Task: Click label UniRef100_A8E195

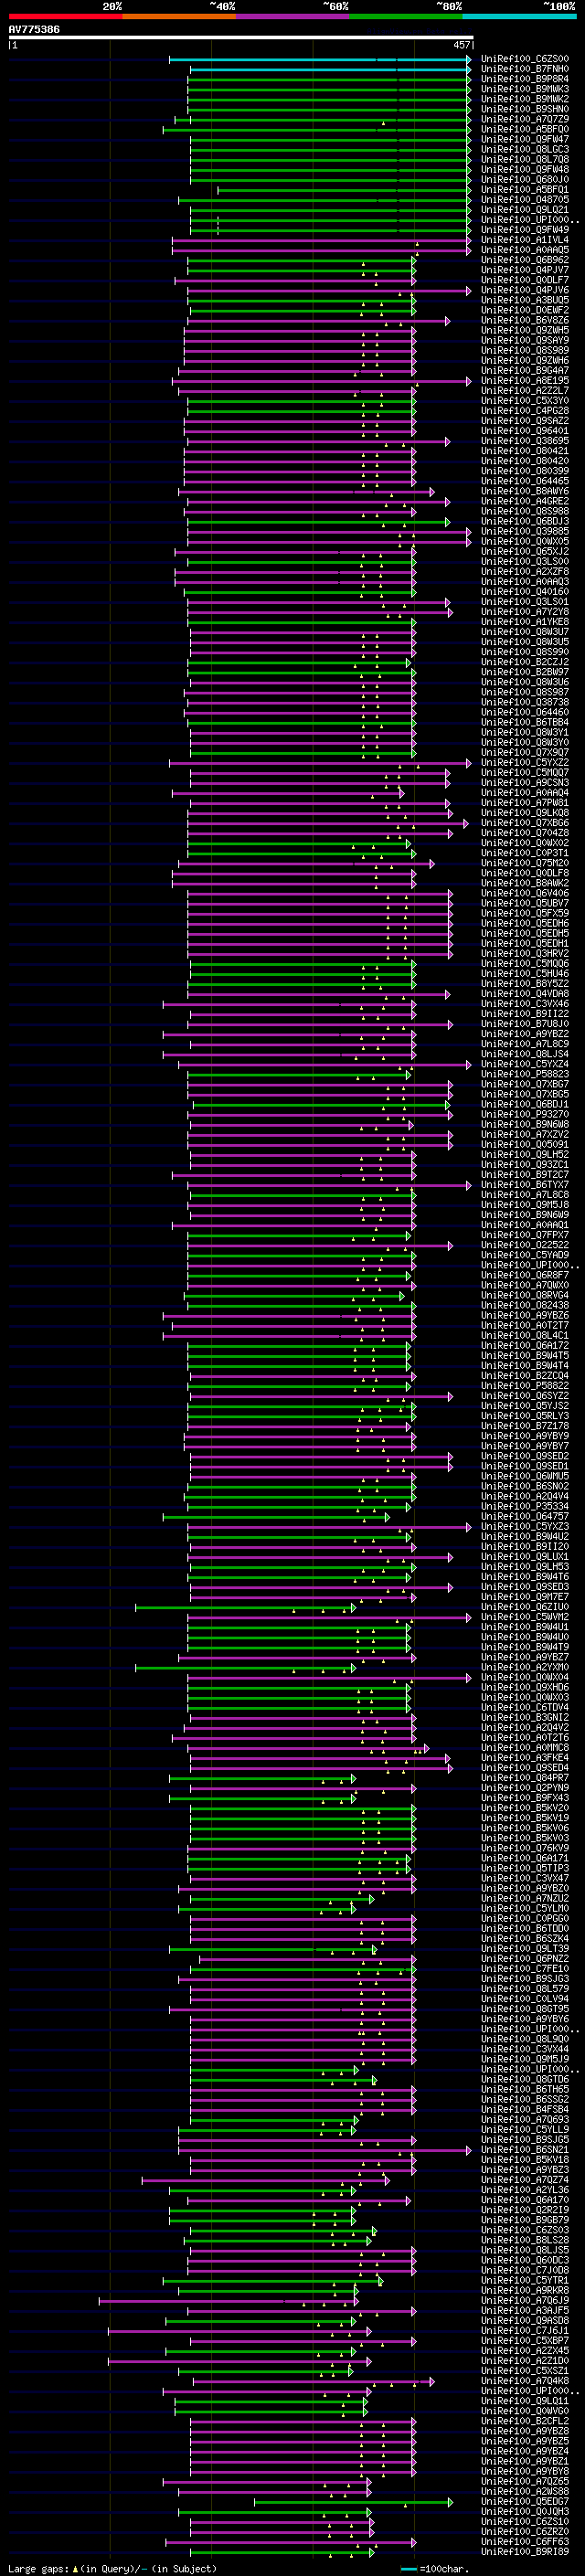Action: (x=524, y=381)
